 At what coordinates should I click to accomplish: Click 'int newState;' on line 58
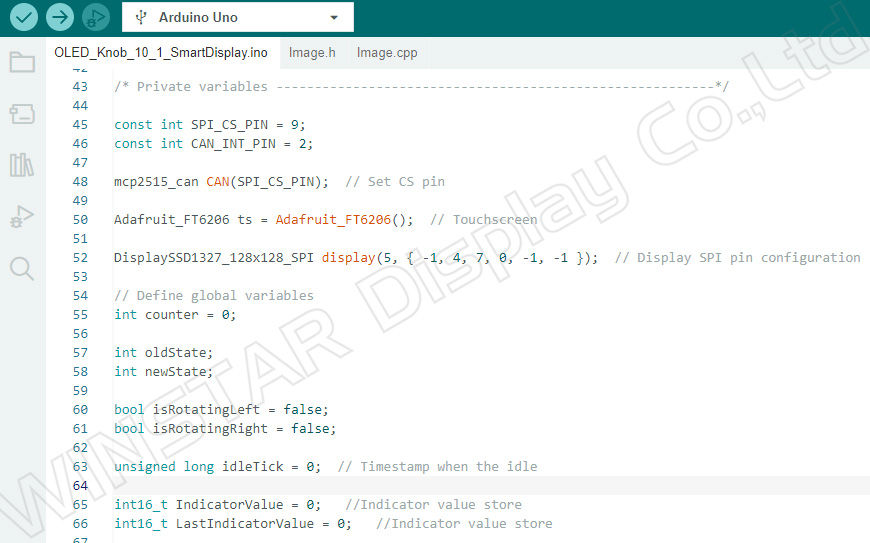coord(164,372)
